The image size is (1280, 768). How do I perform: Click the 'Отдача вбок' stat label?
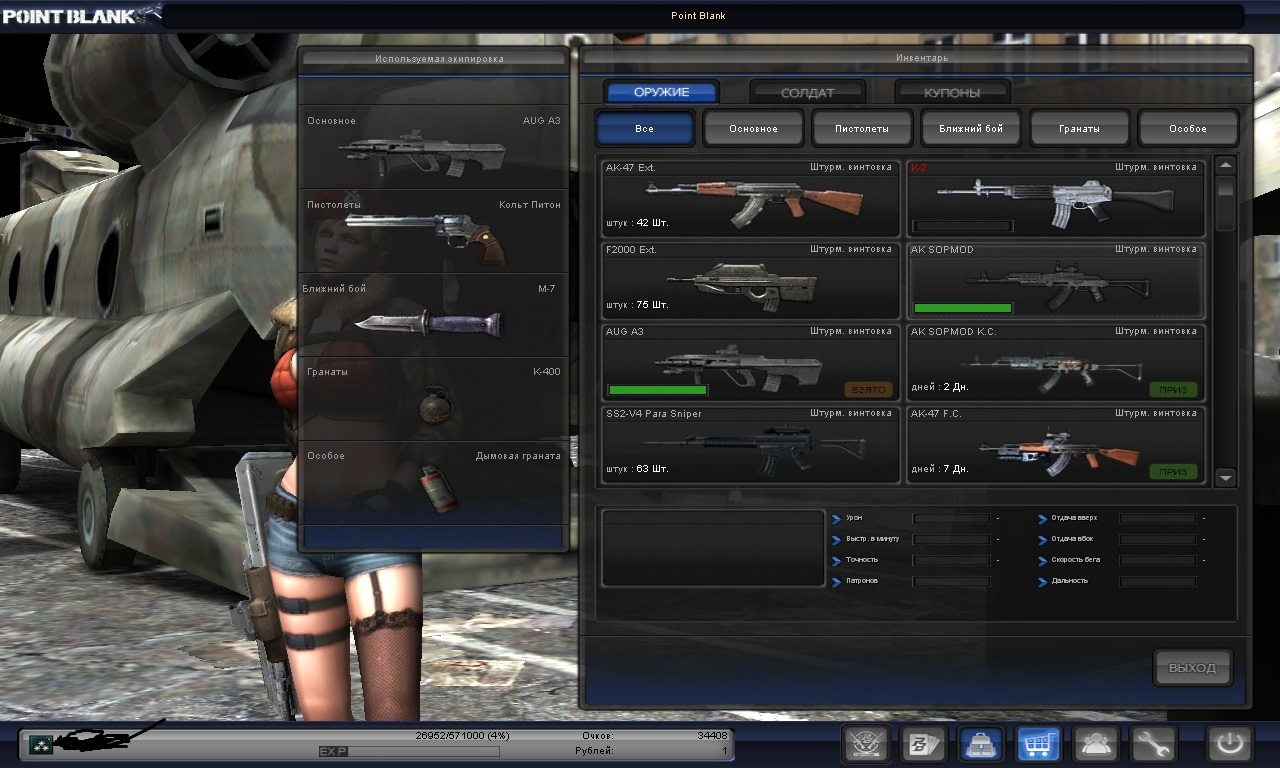[1072, 539]
